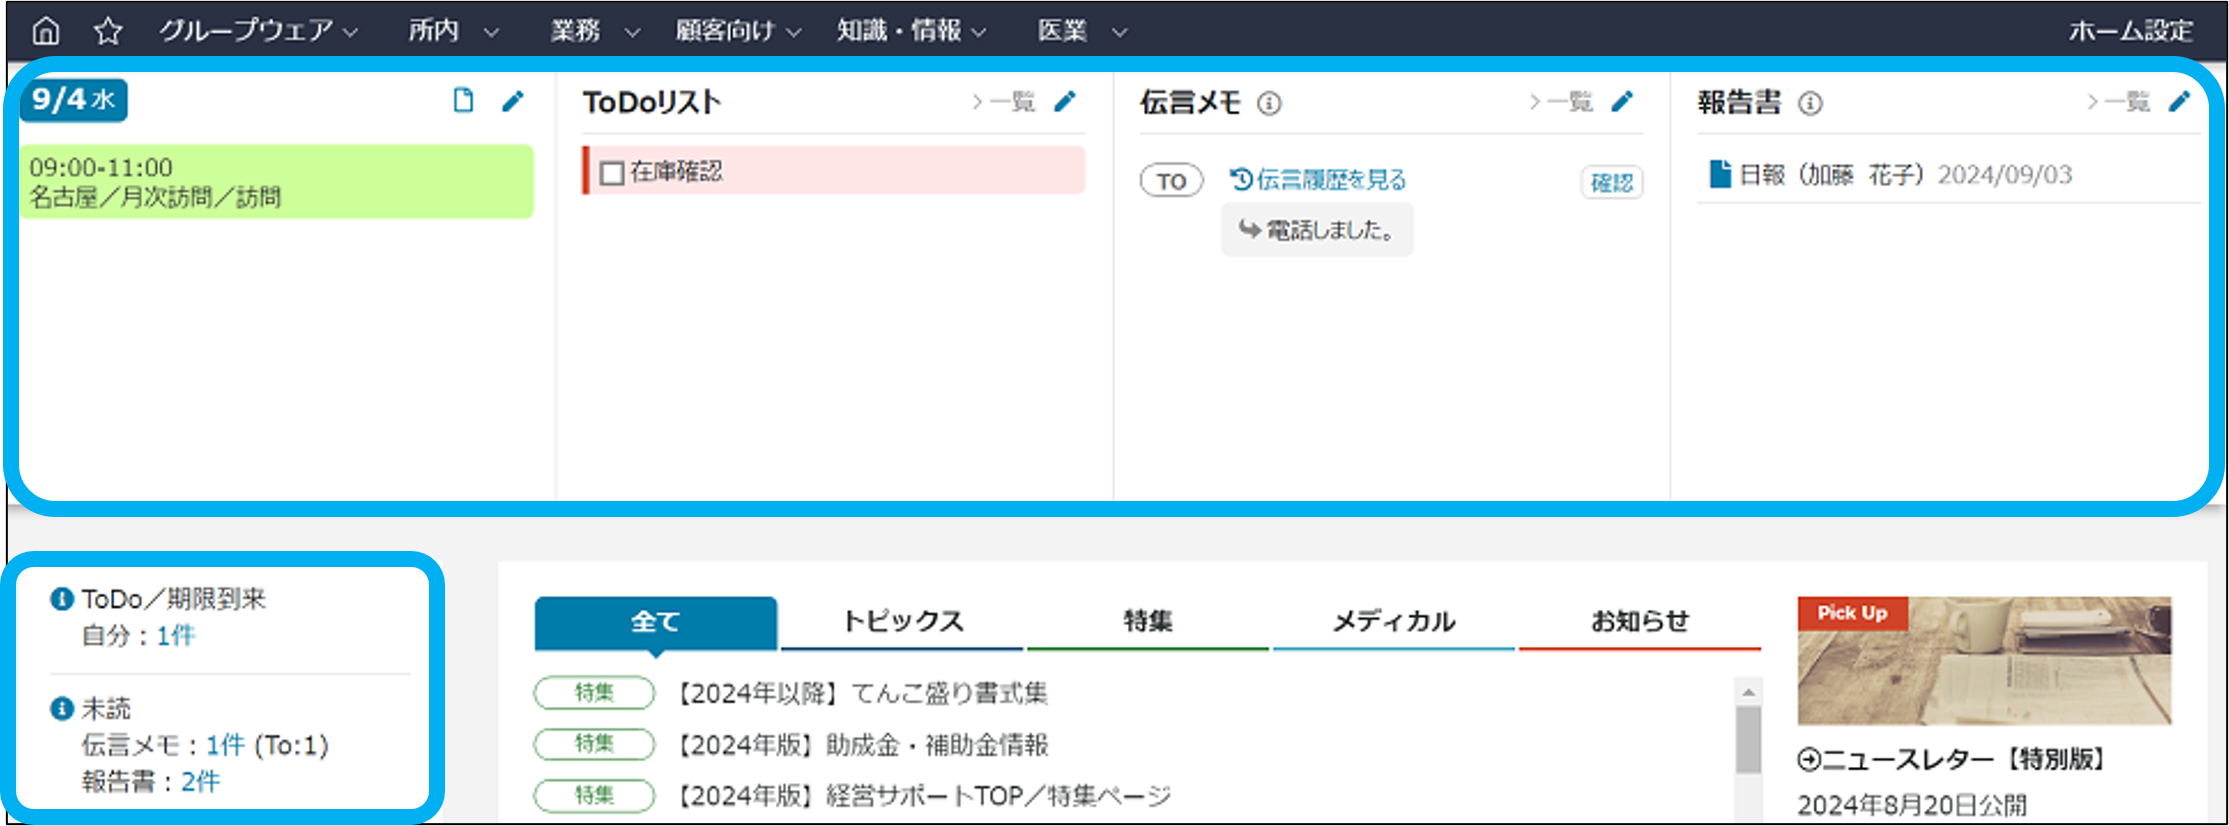Open the 09:00-11:00 名古屋 visit event

coord(276,182)
